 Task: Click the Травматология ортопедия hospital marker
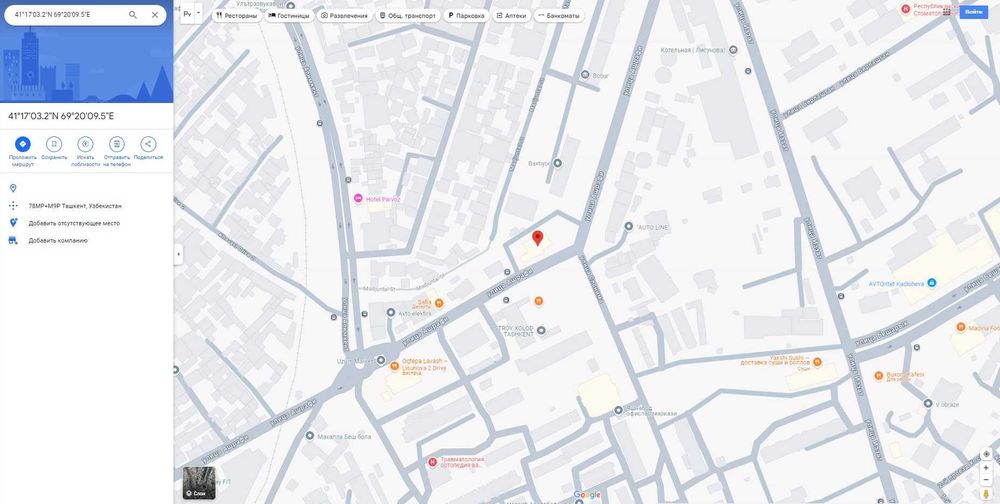click(432, 462)
